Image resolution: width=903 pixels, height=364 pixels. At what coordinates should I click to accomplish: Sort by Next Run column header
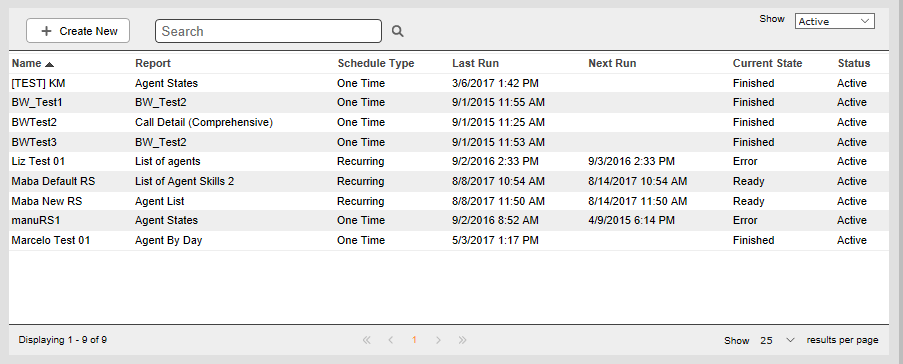[x=612, y=63]
